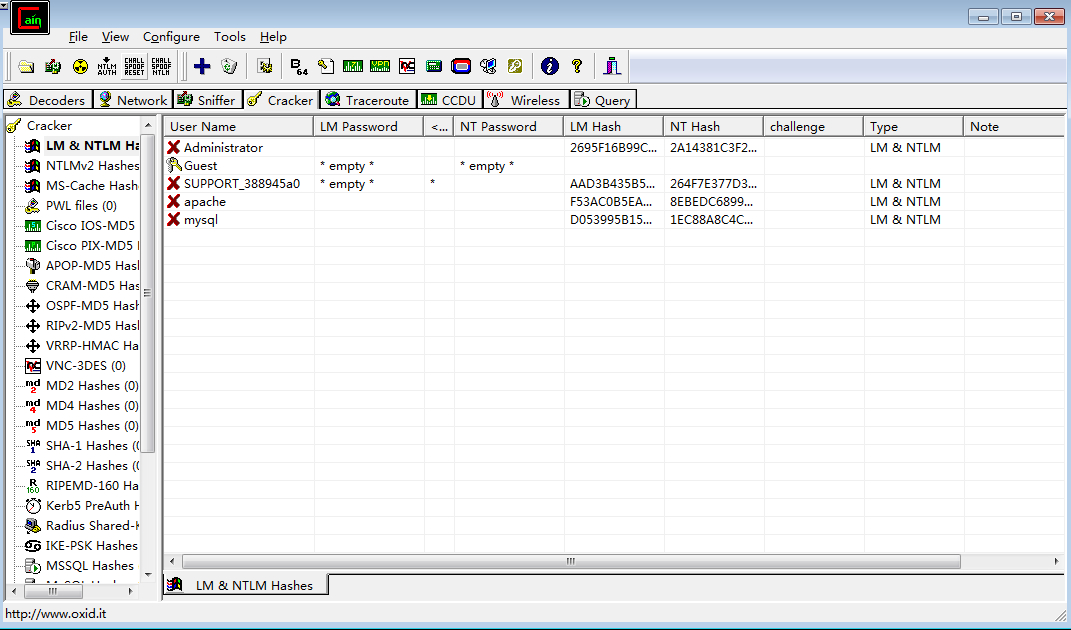Screen dimensions: 1071x630
Task: Open the Box Revealer monitor icon
Action: coord(488,66)
